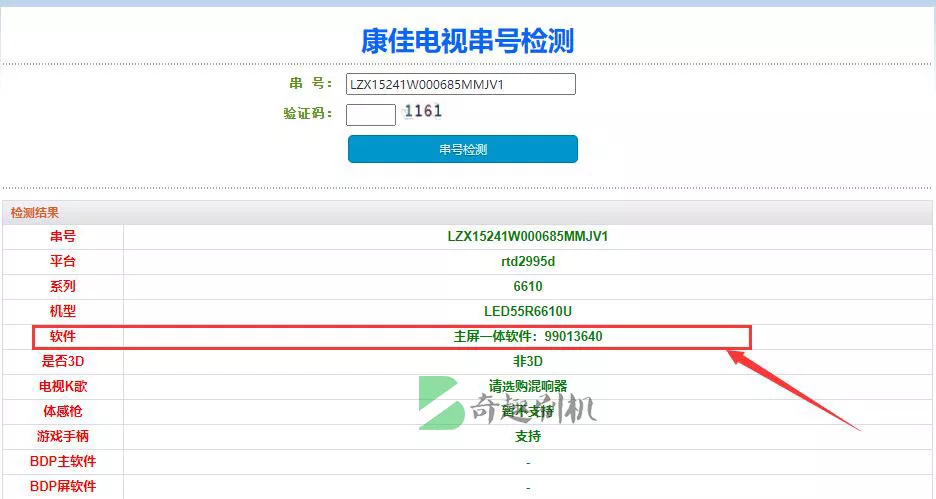Click the 游戏手柄 row label
Image resolution: width=936 pixels, height=499 pixels.
coord(63,437)
